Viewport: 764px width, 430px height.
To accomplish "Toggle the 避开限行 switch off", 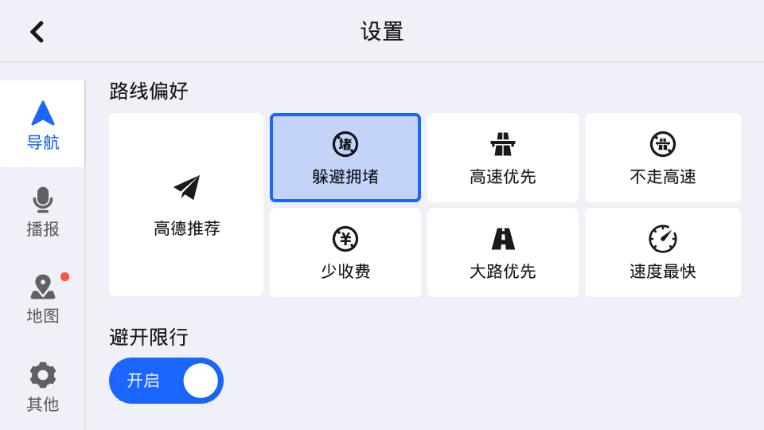I will pyautogui.click(x=166, y=381).
